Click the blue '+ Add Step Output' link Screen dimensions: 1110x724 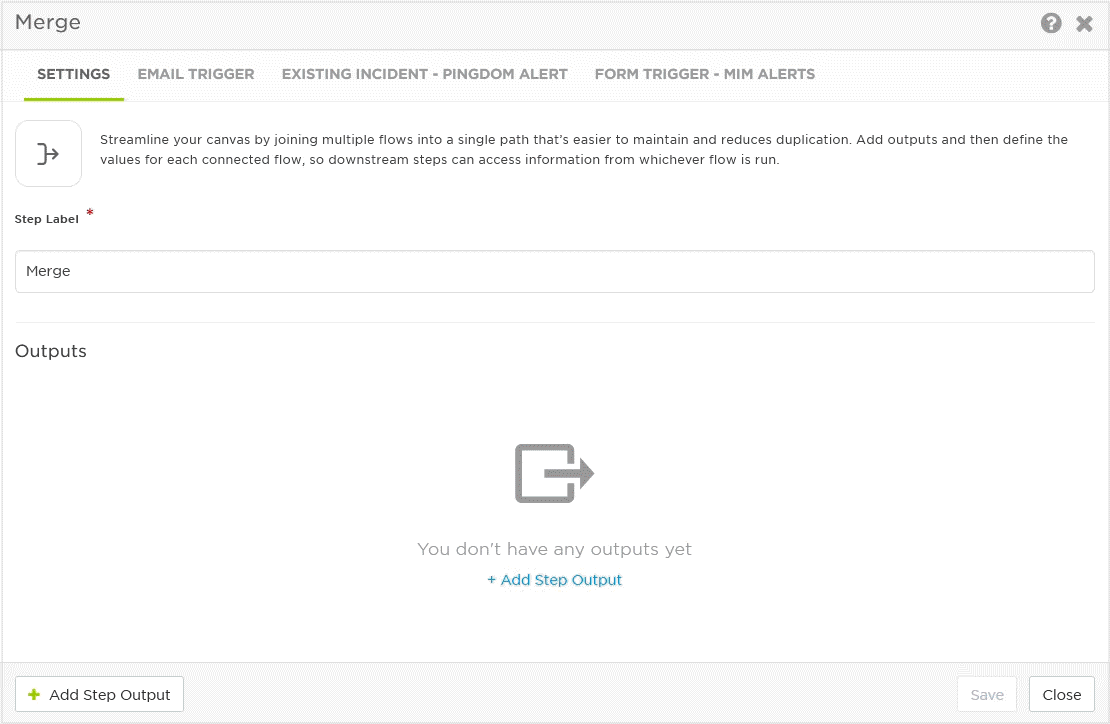pos(554,580)
